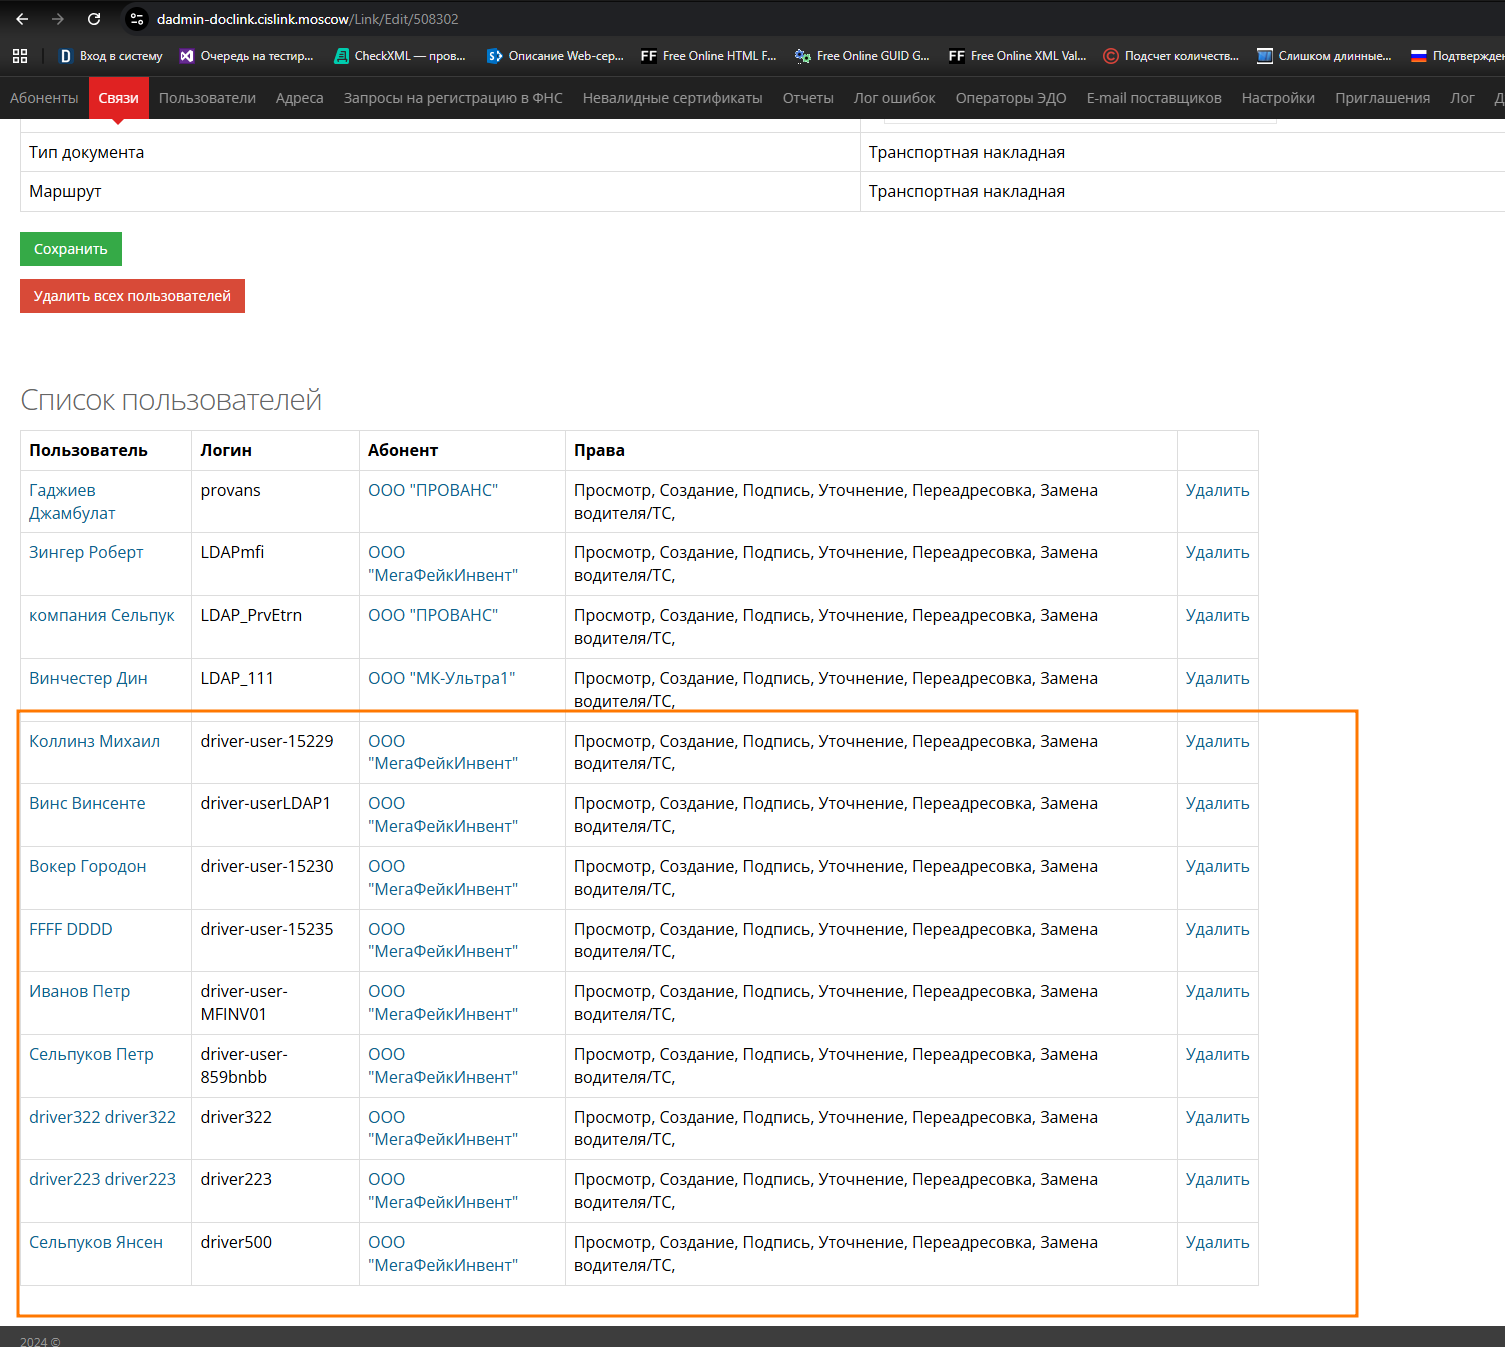This screenshot has height=1347, width=1505.
Task: Open subscriber link 'ООО "МК-Ультра1"'
Action: [x=442, y=678]
